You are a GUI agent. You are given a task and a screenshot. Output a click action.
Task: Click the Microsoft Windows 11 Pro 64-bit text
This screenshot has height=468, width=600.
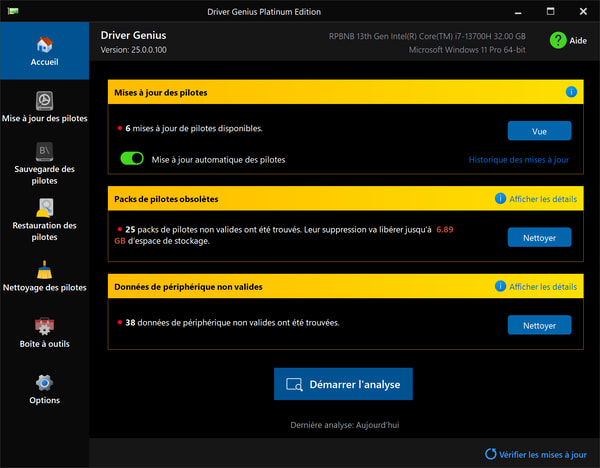coord(467,50)
